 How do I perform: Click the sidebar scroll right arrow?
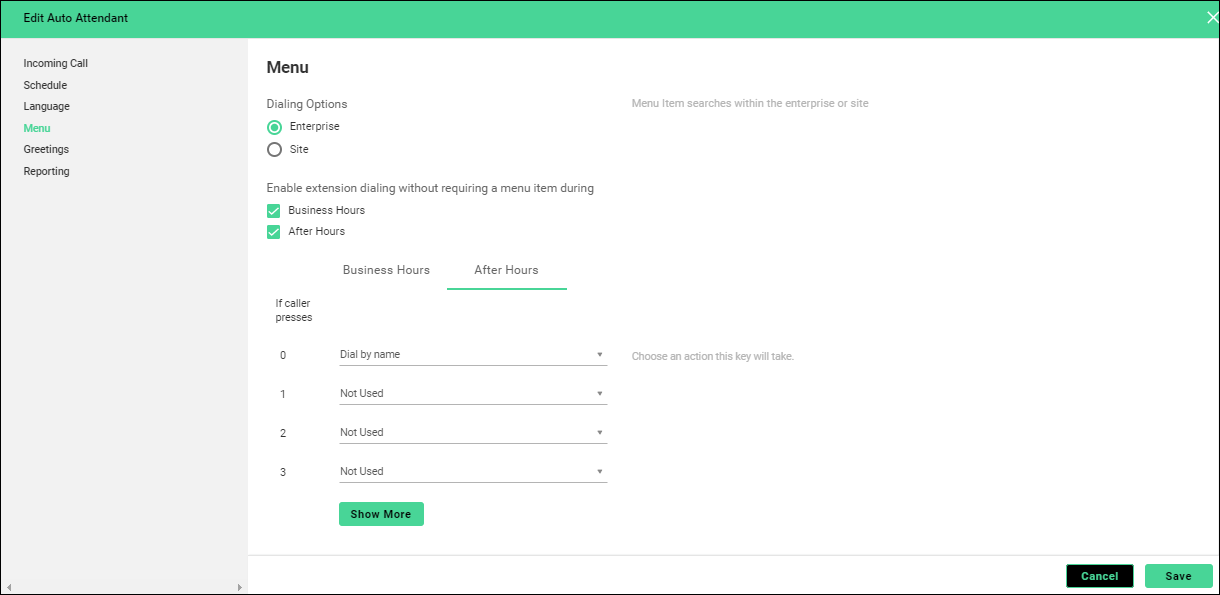point(239,587)
